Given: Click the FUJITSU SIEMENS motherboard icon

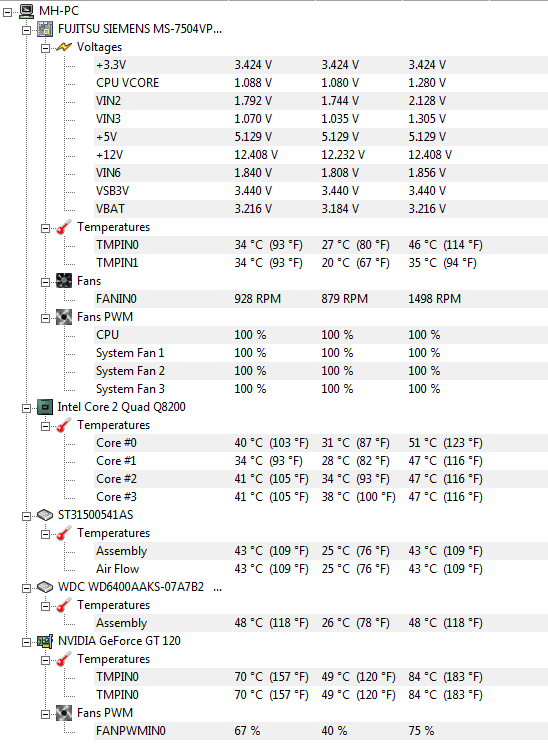Looking at the screenshot, I should click(x=45, y=29).
